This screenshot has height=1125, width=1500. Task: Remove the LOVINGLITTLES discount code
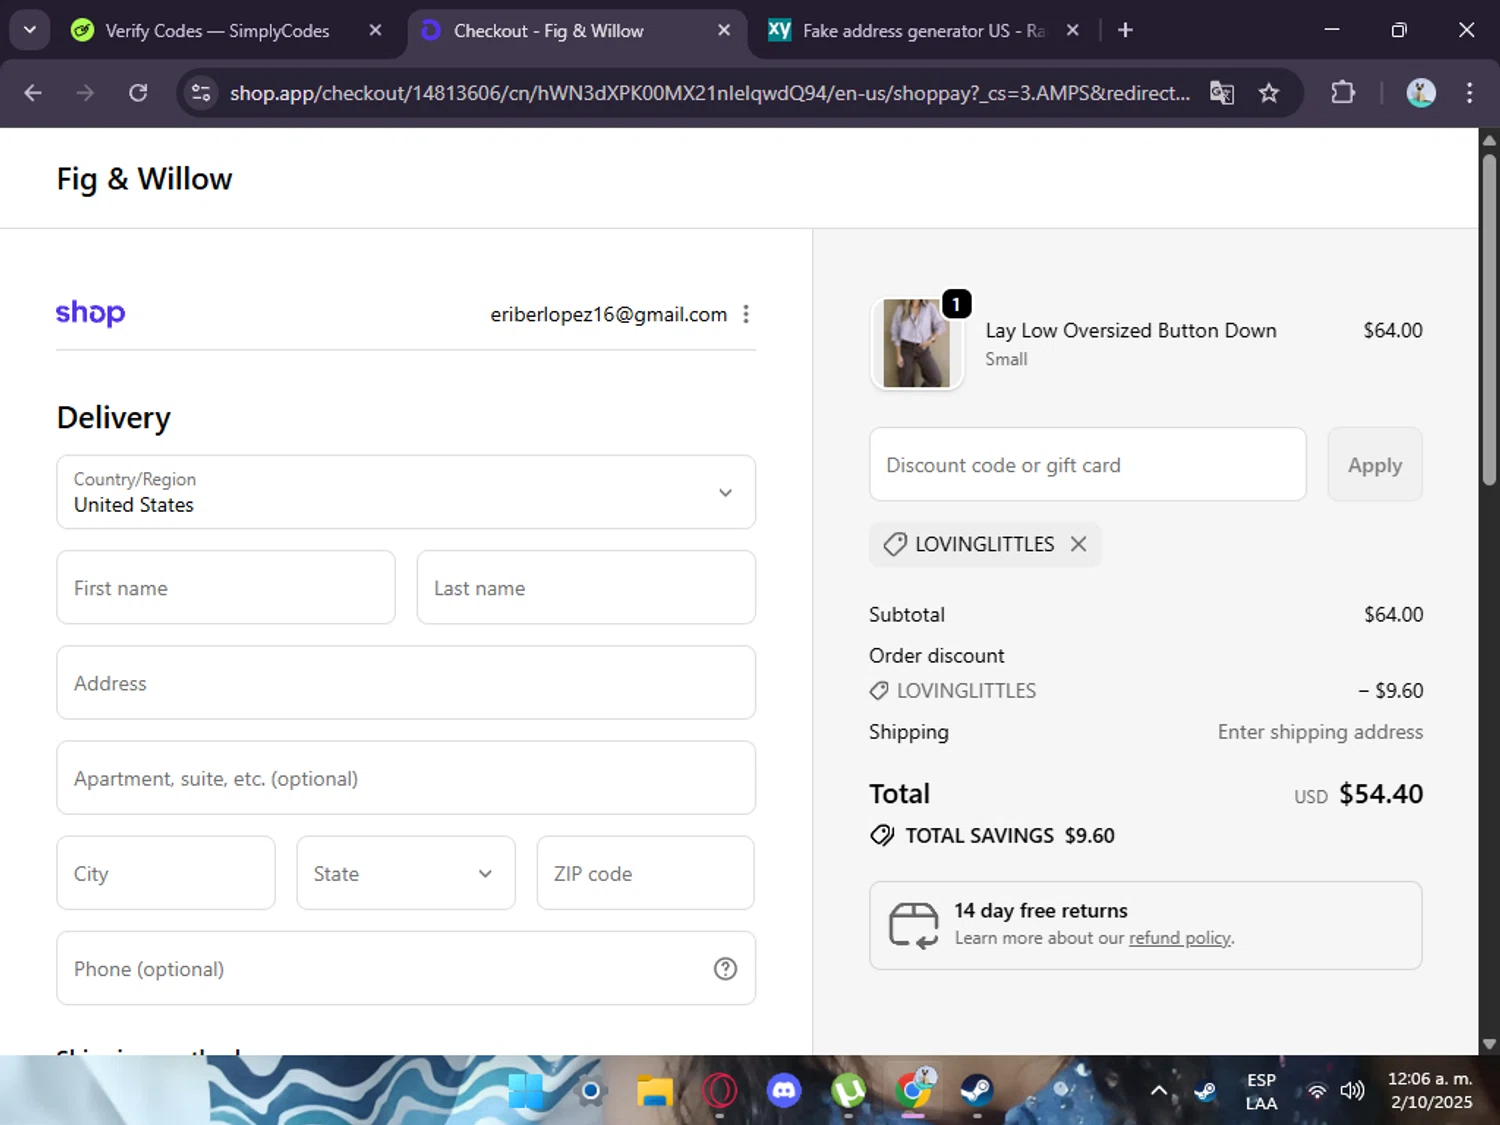coord(1078,544)
